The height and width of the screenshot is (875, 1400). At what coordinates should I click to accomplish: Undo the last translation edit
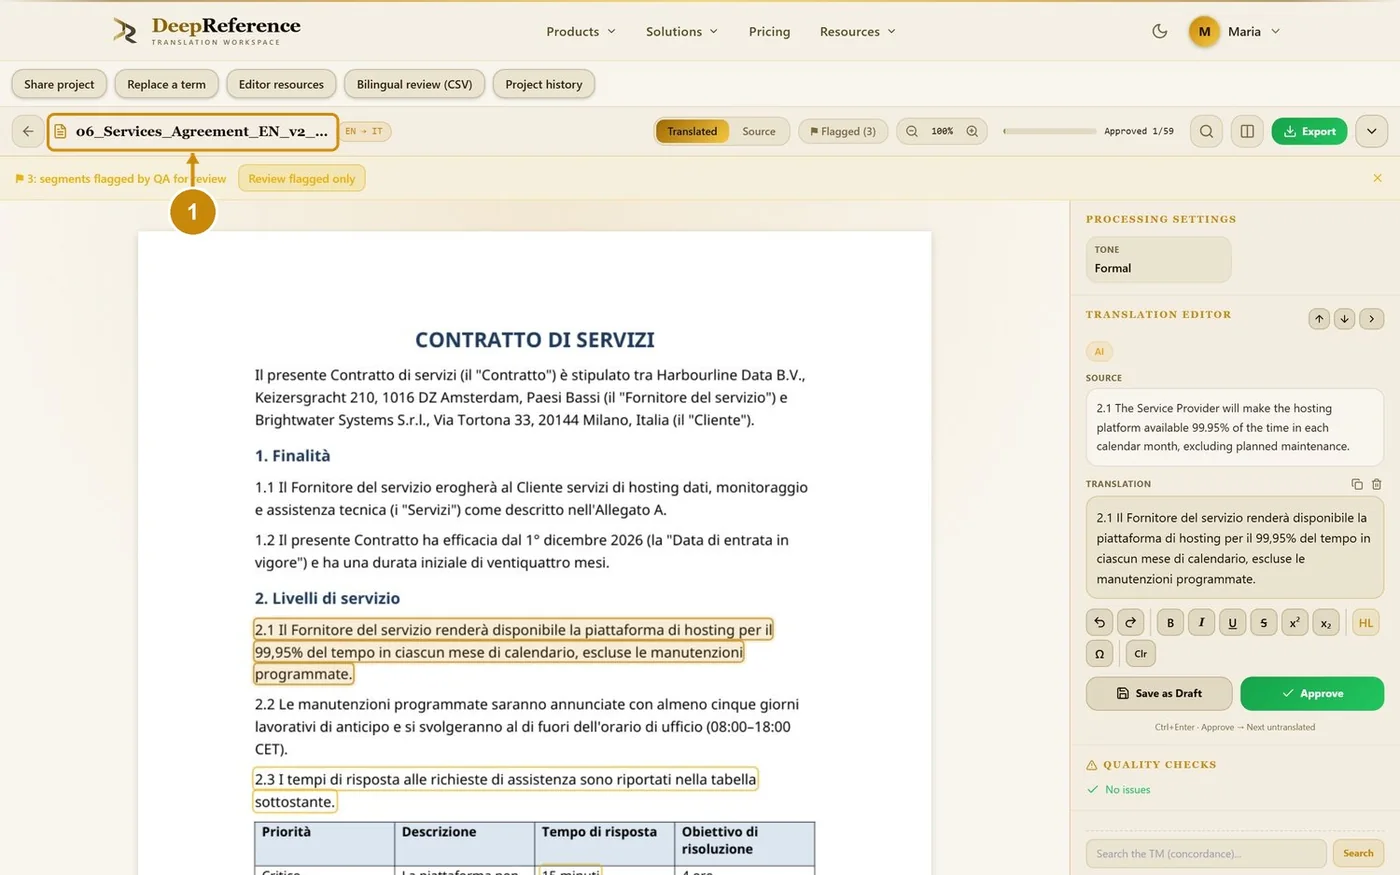pos(1099,622)
